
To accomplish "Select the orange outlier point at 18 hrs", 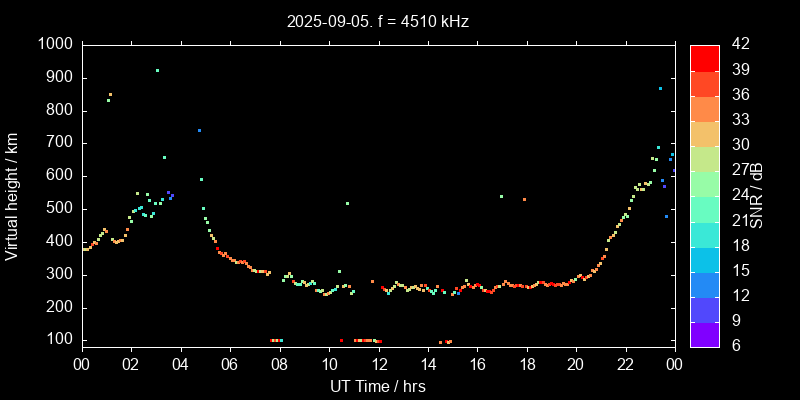I will 524,199.
